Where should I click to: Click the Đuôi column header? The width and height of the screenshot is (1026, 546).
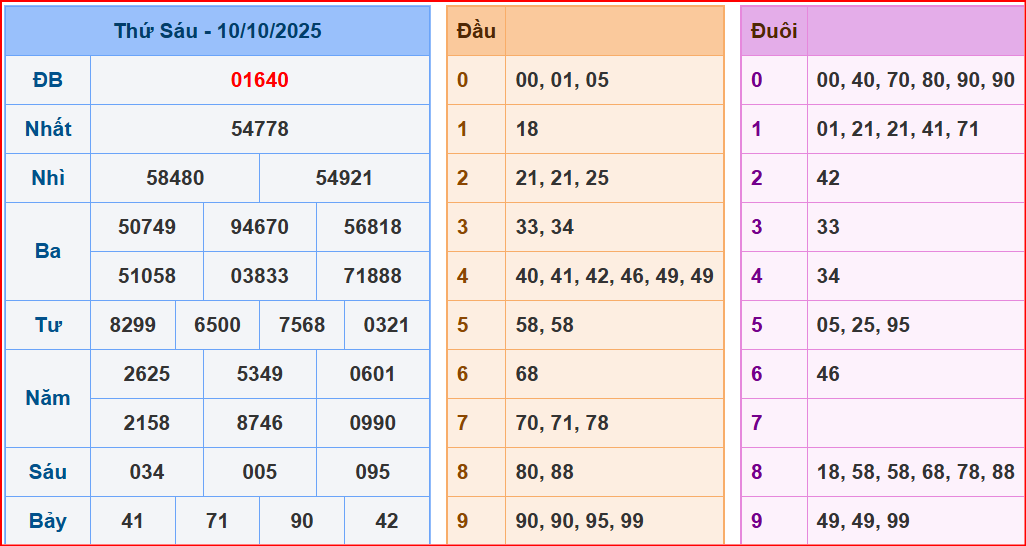click(774, 31)
